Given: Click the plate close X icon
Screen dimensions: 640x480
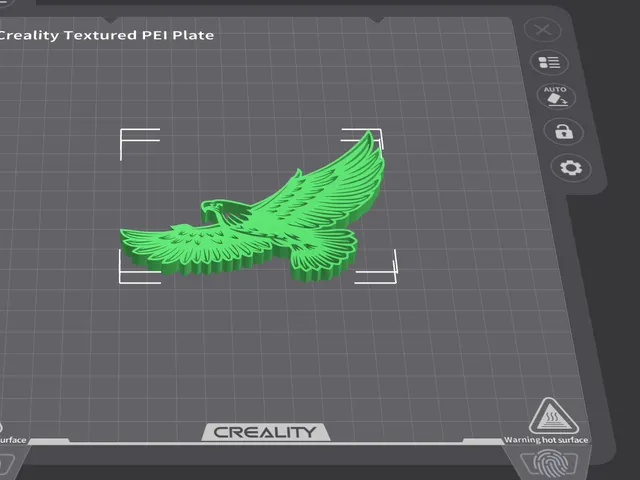Looking at the screenshot, I should click(x=543, y=30).
